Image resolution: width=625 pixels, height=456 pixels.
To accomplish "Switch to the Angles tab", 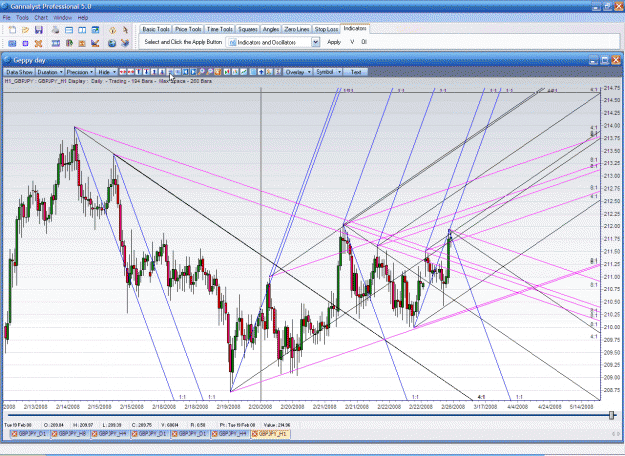I will tap(271, 29).
